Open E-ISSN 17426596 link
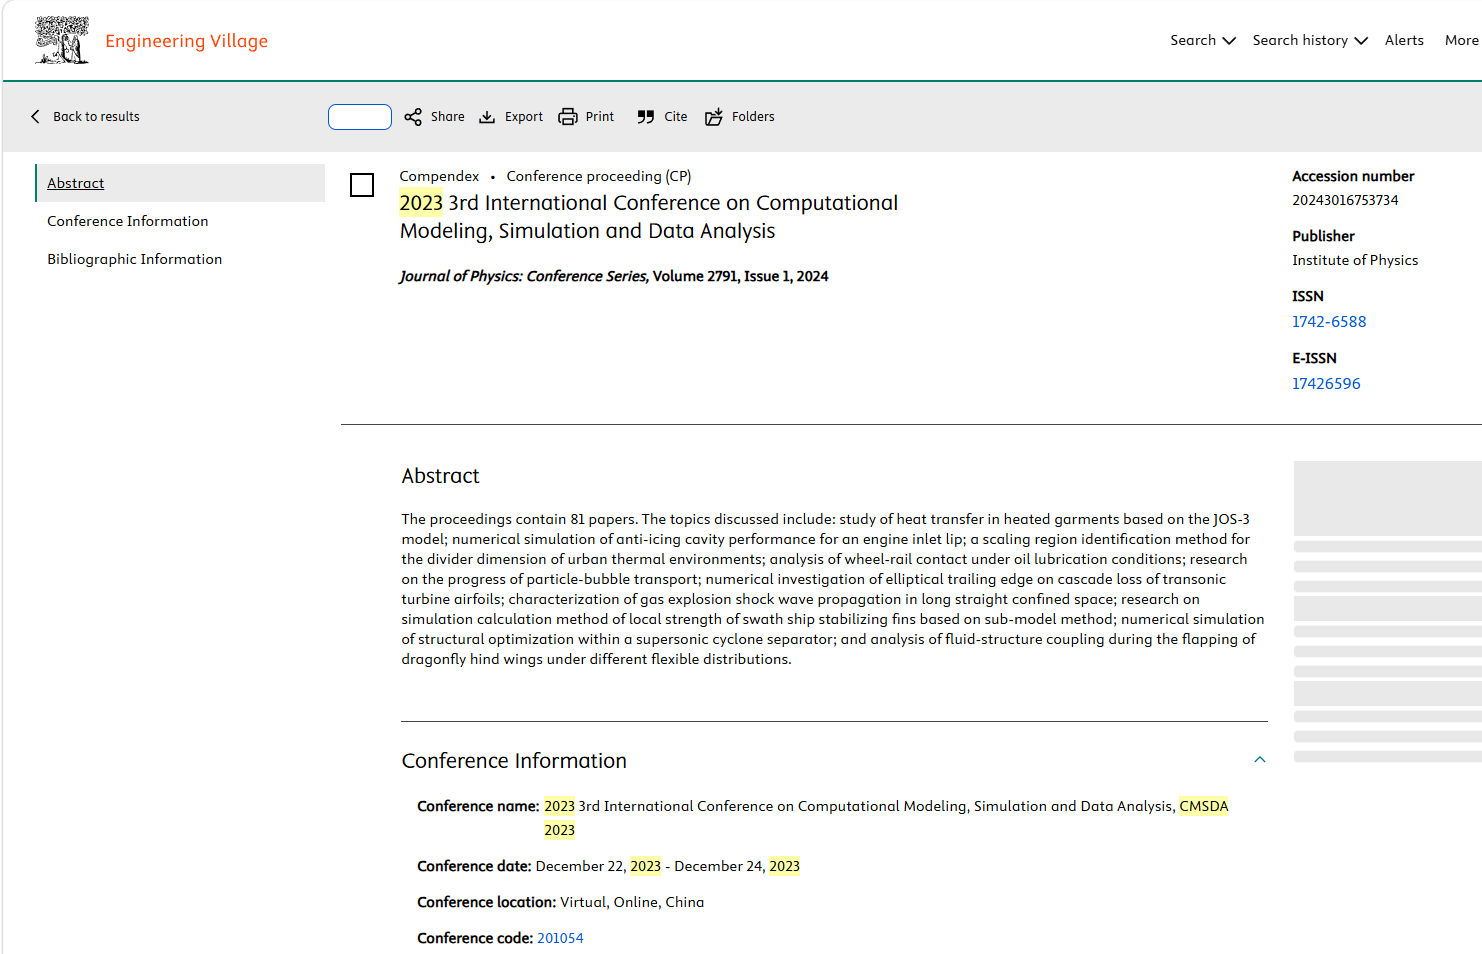The width and height of the screenshot is (1482, 954). coord(1326,384)
